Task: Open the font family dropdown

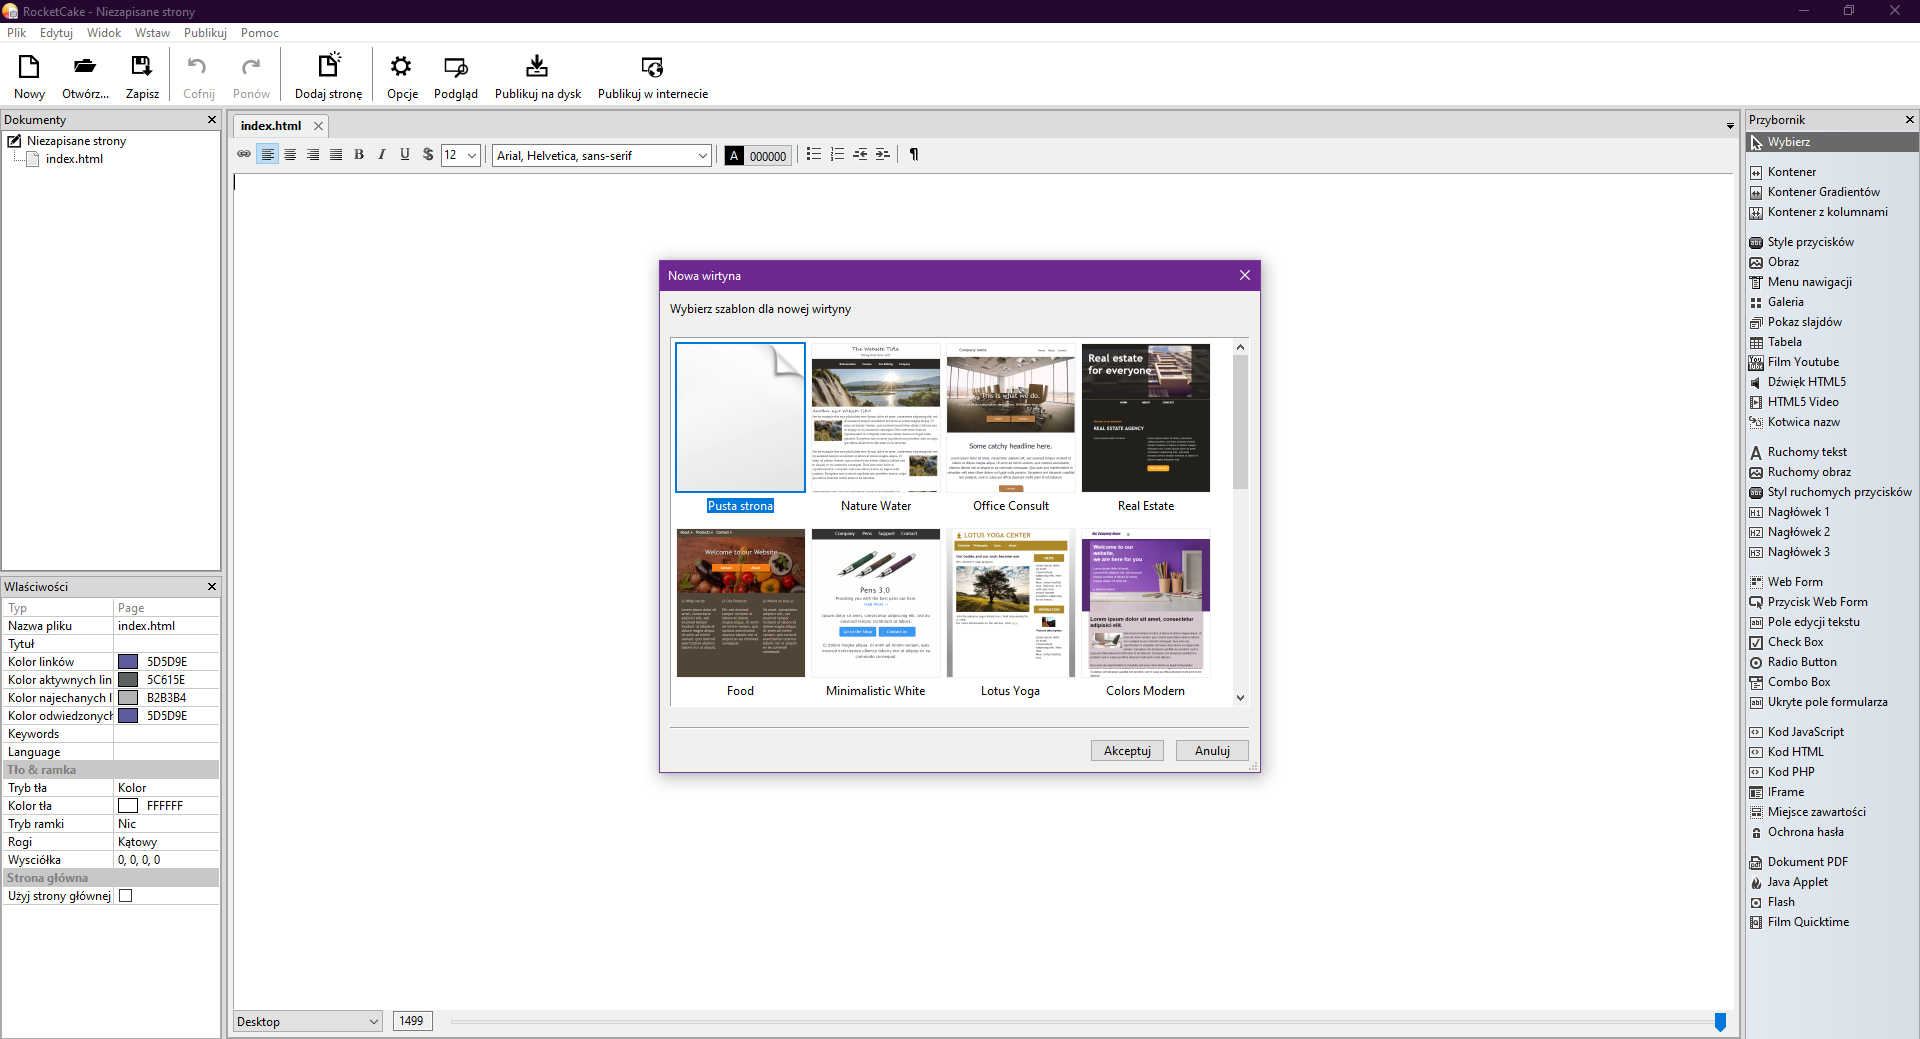Action: [x=702, y=155]
